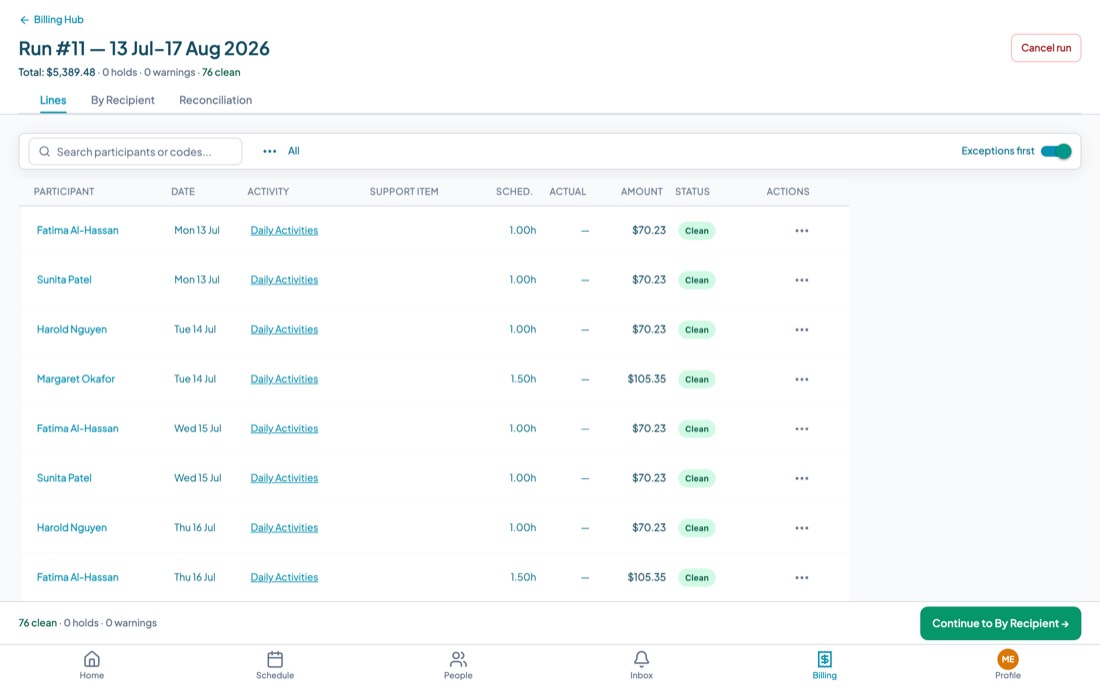The width and height of the screenshot is (1100, 687).
Task: Open actions menu for Margaret Okafor row
Action: [x=802, y=379]
